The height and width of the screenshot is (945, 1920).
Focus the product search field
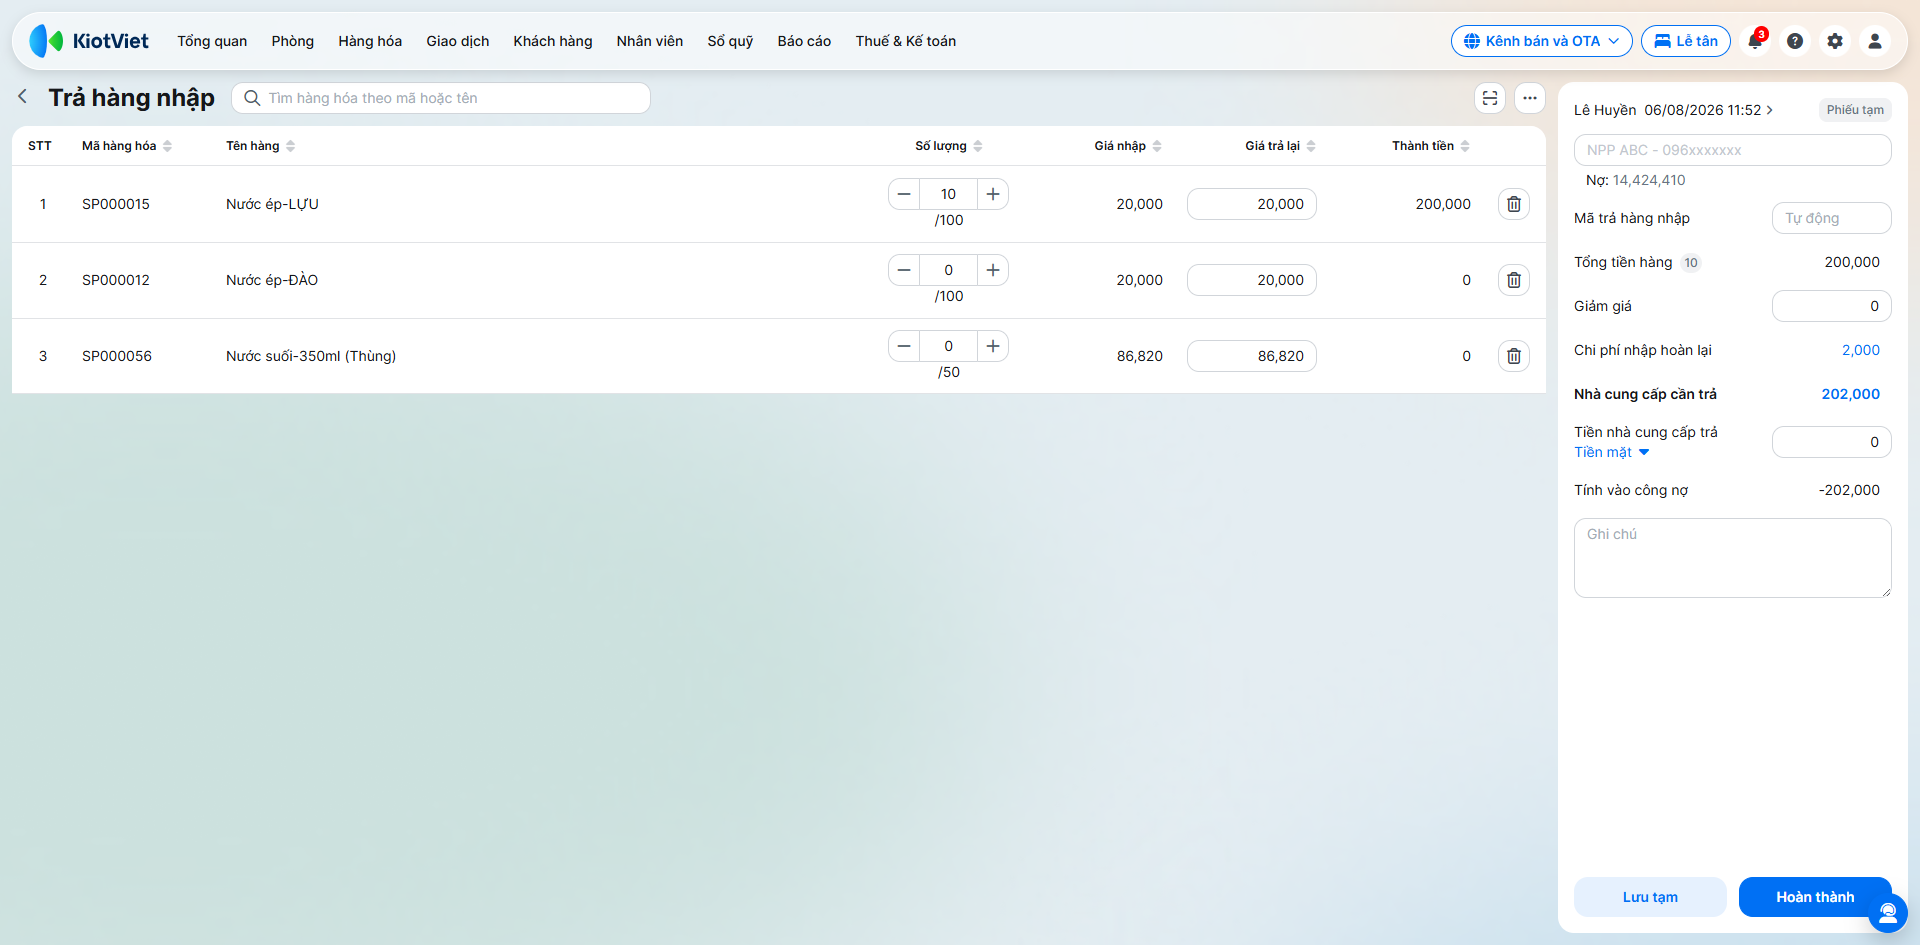tap(441, 98)
